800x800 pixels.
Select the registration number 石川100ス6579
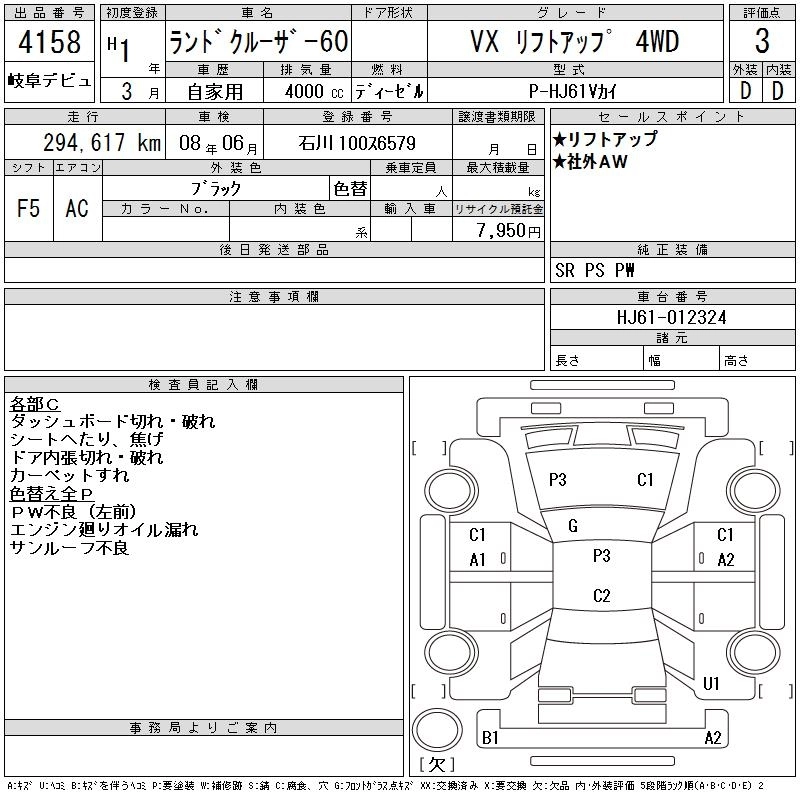[357, 143]
